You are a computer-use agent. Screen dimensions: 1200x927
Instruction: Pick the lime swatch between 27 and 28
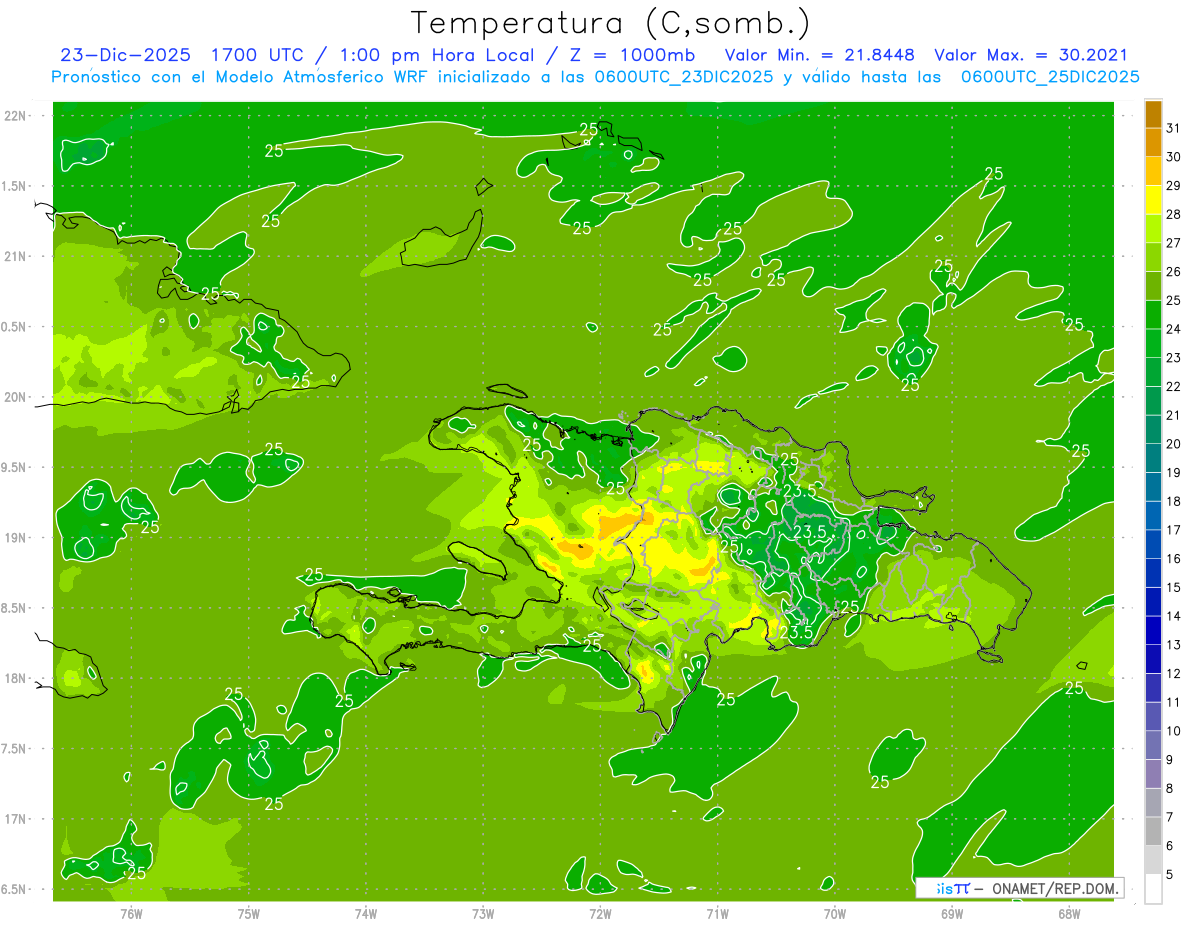point(1153,229)
